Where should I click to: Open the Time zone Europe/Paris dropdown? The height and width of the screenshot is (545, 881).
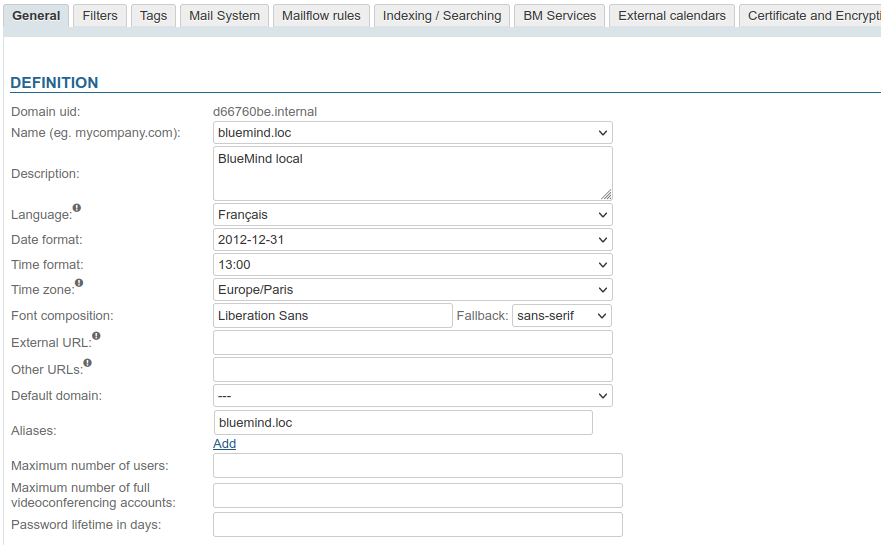pyautogui.click(x=412, y=290)
